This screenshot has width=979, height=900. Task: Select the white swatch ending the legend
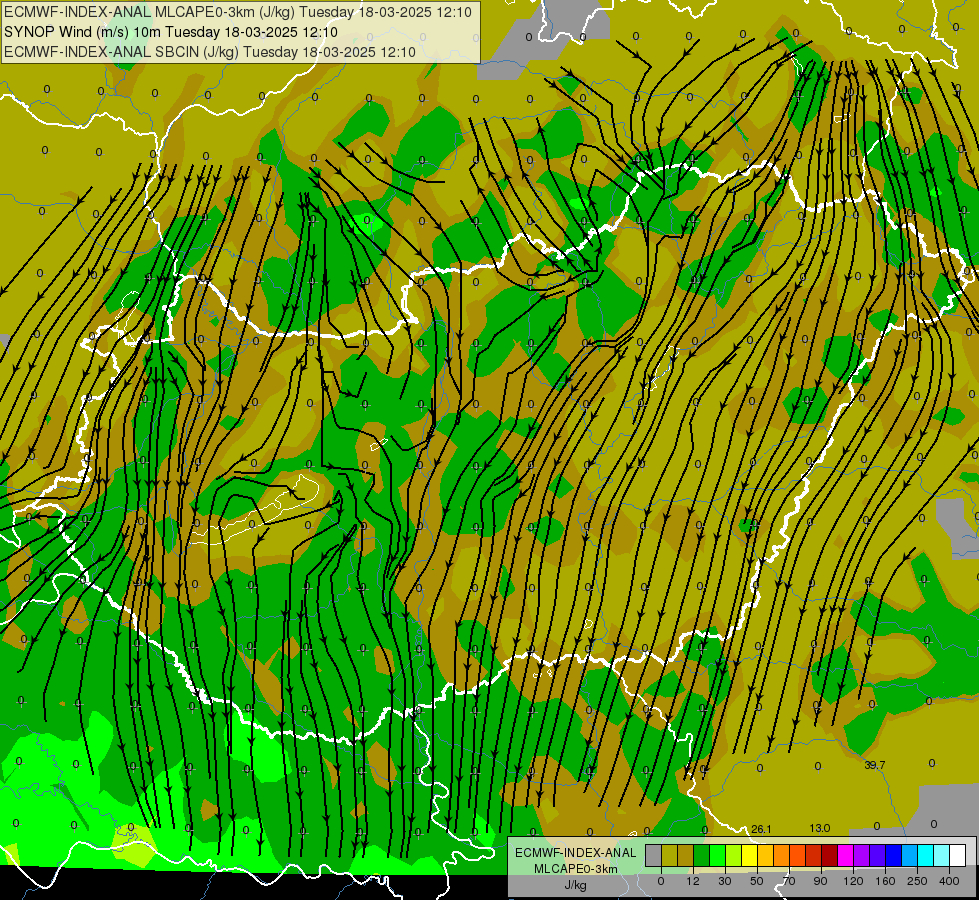tap(958, 856)
